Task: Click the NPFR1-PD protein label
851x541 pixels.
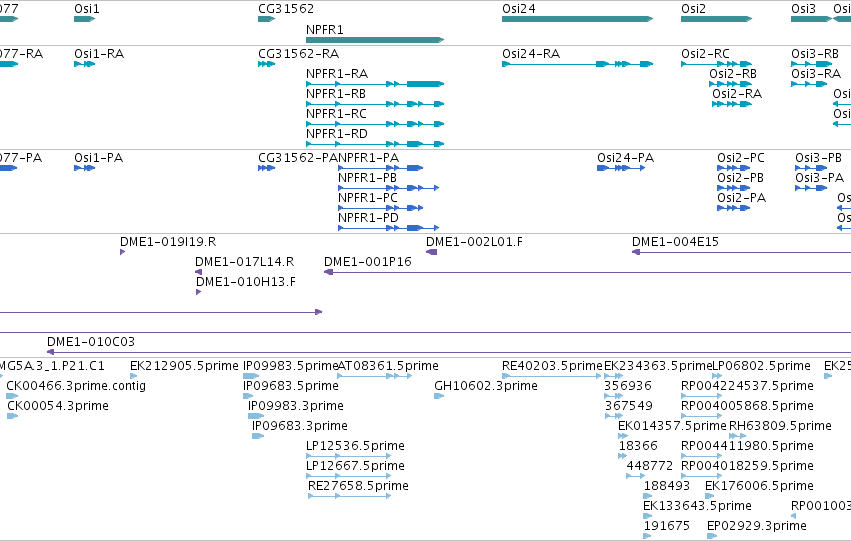Action: click(x=369, y=218)
